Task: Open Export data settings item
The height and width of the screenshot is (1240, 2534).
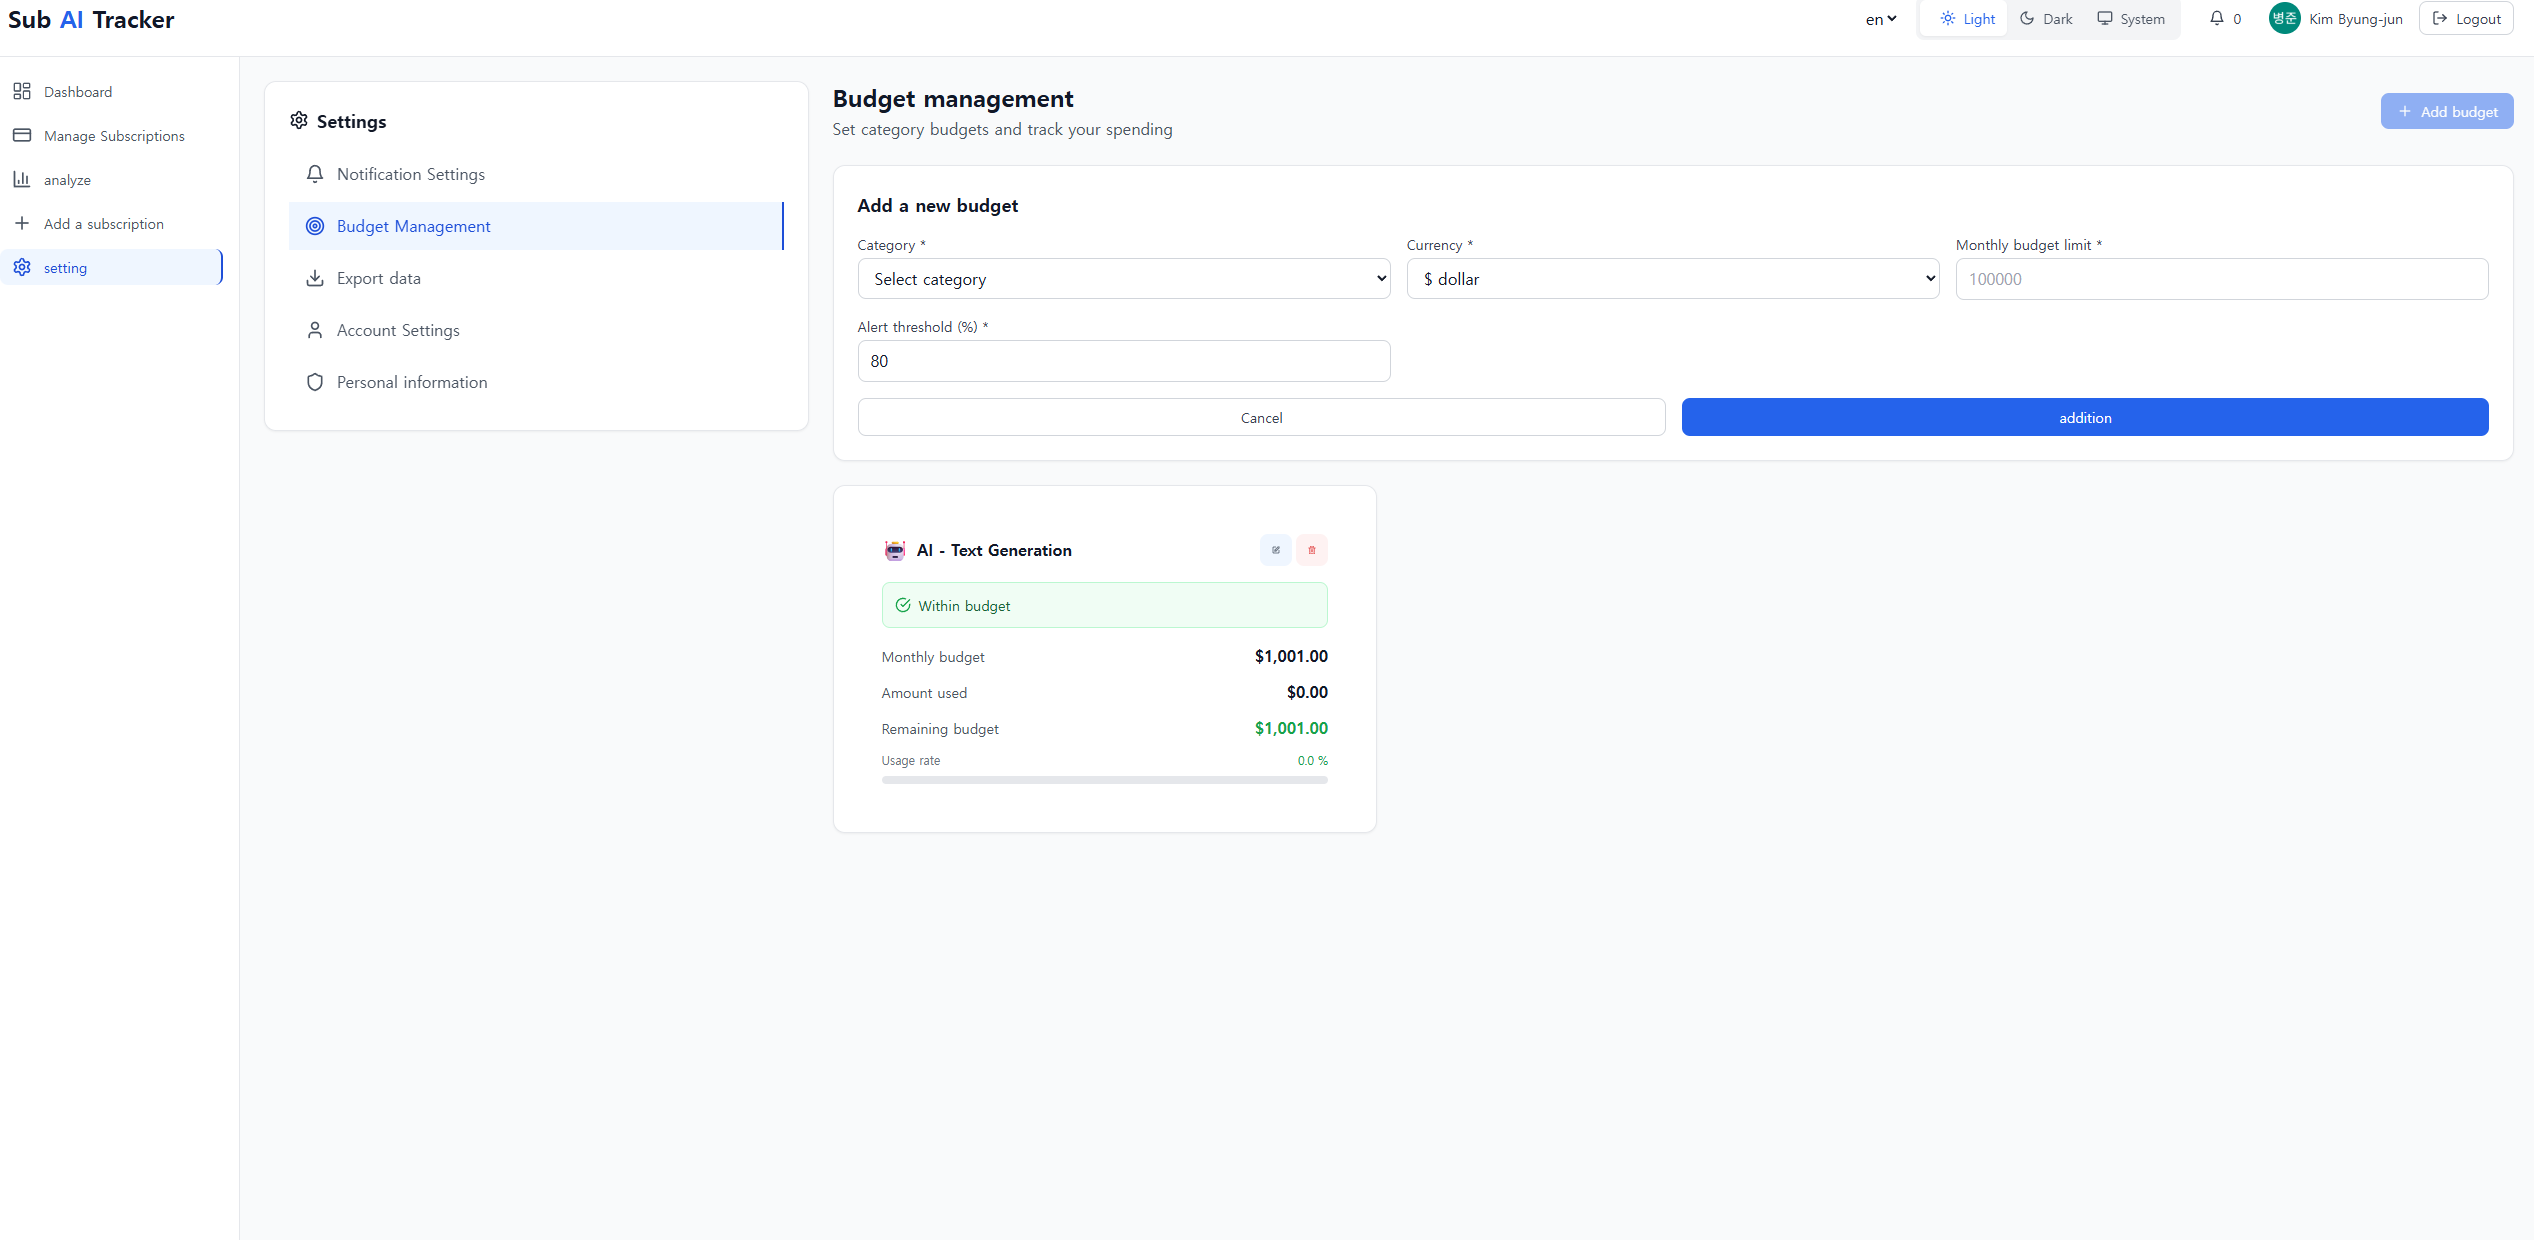Action: coord(378,278)
